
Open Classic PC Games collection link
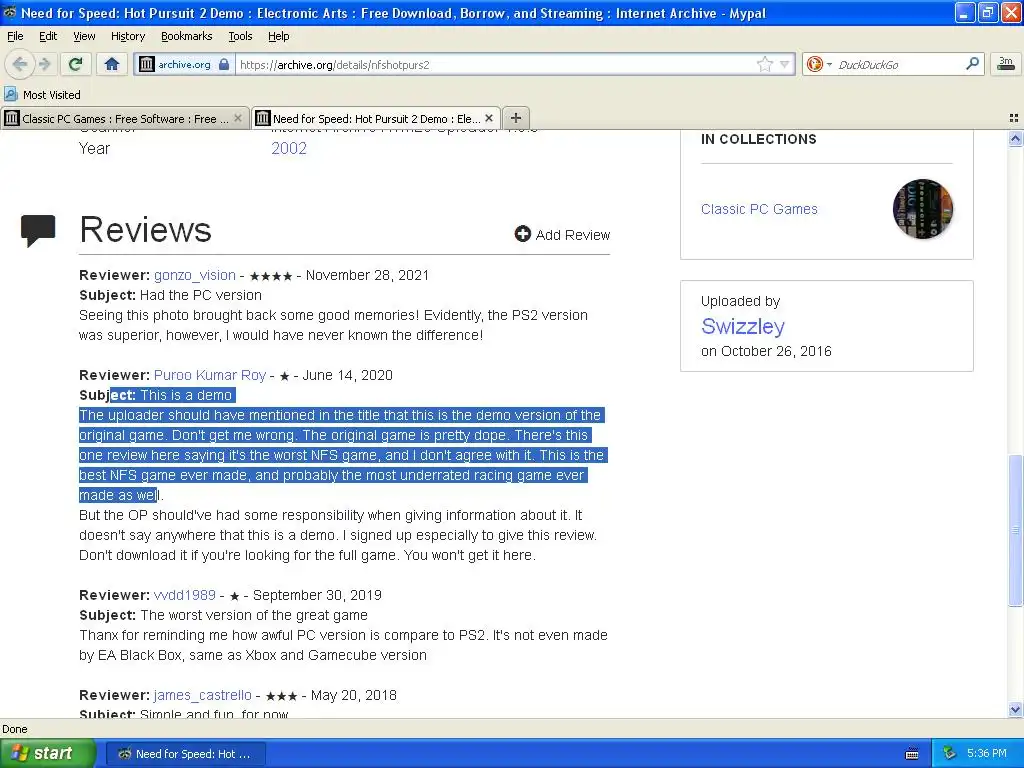coord(759,209)
